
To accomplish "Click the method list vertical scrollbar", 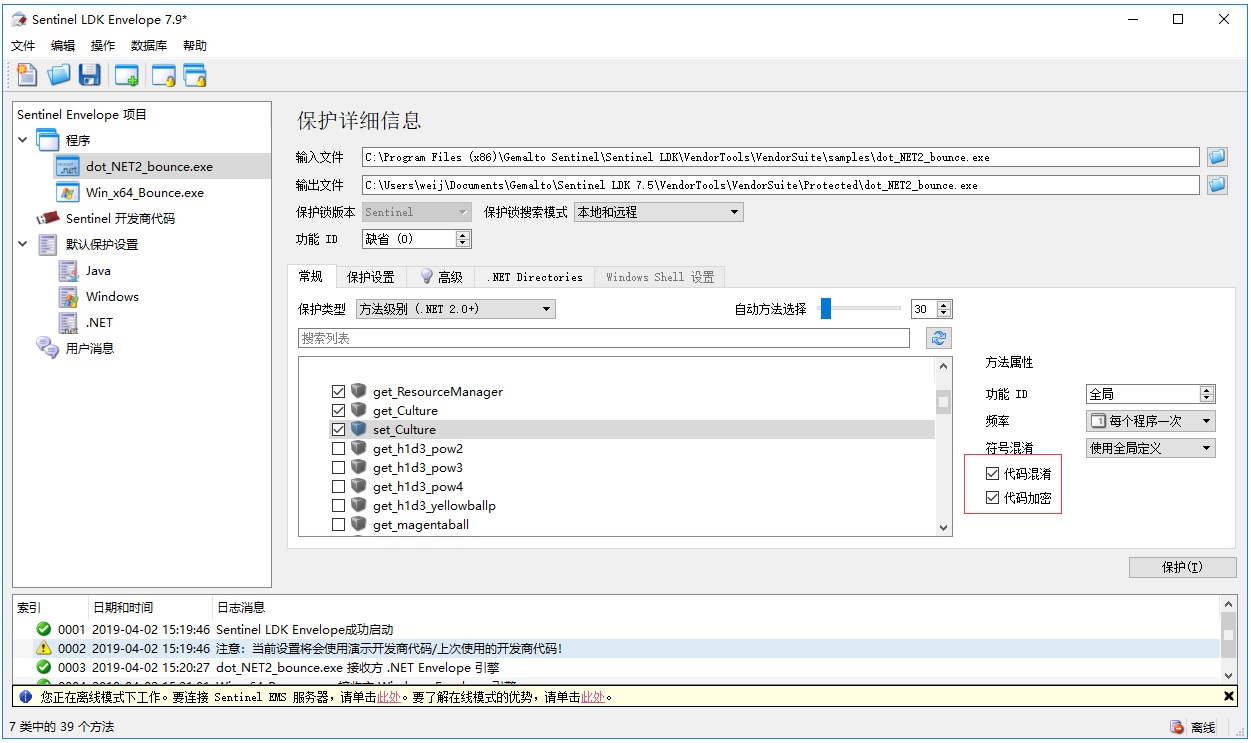I will click(943, 447).
